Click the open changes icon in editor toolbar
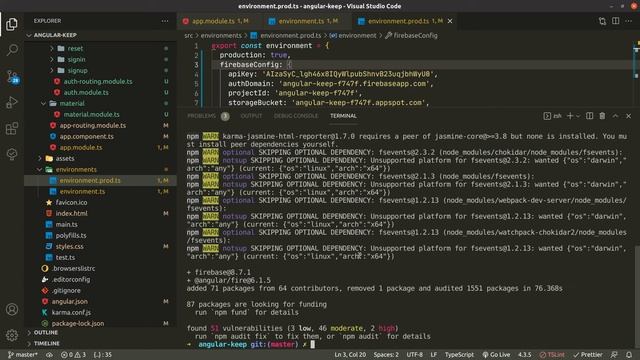The width and height of the screenshot is (640, 360). pyautogui.click(x=602, y=21)
